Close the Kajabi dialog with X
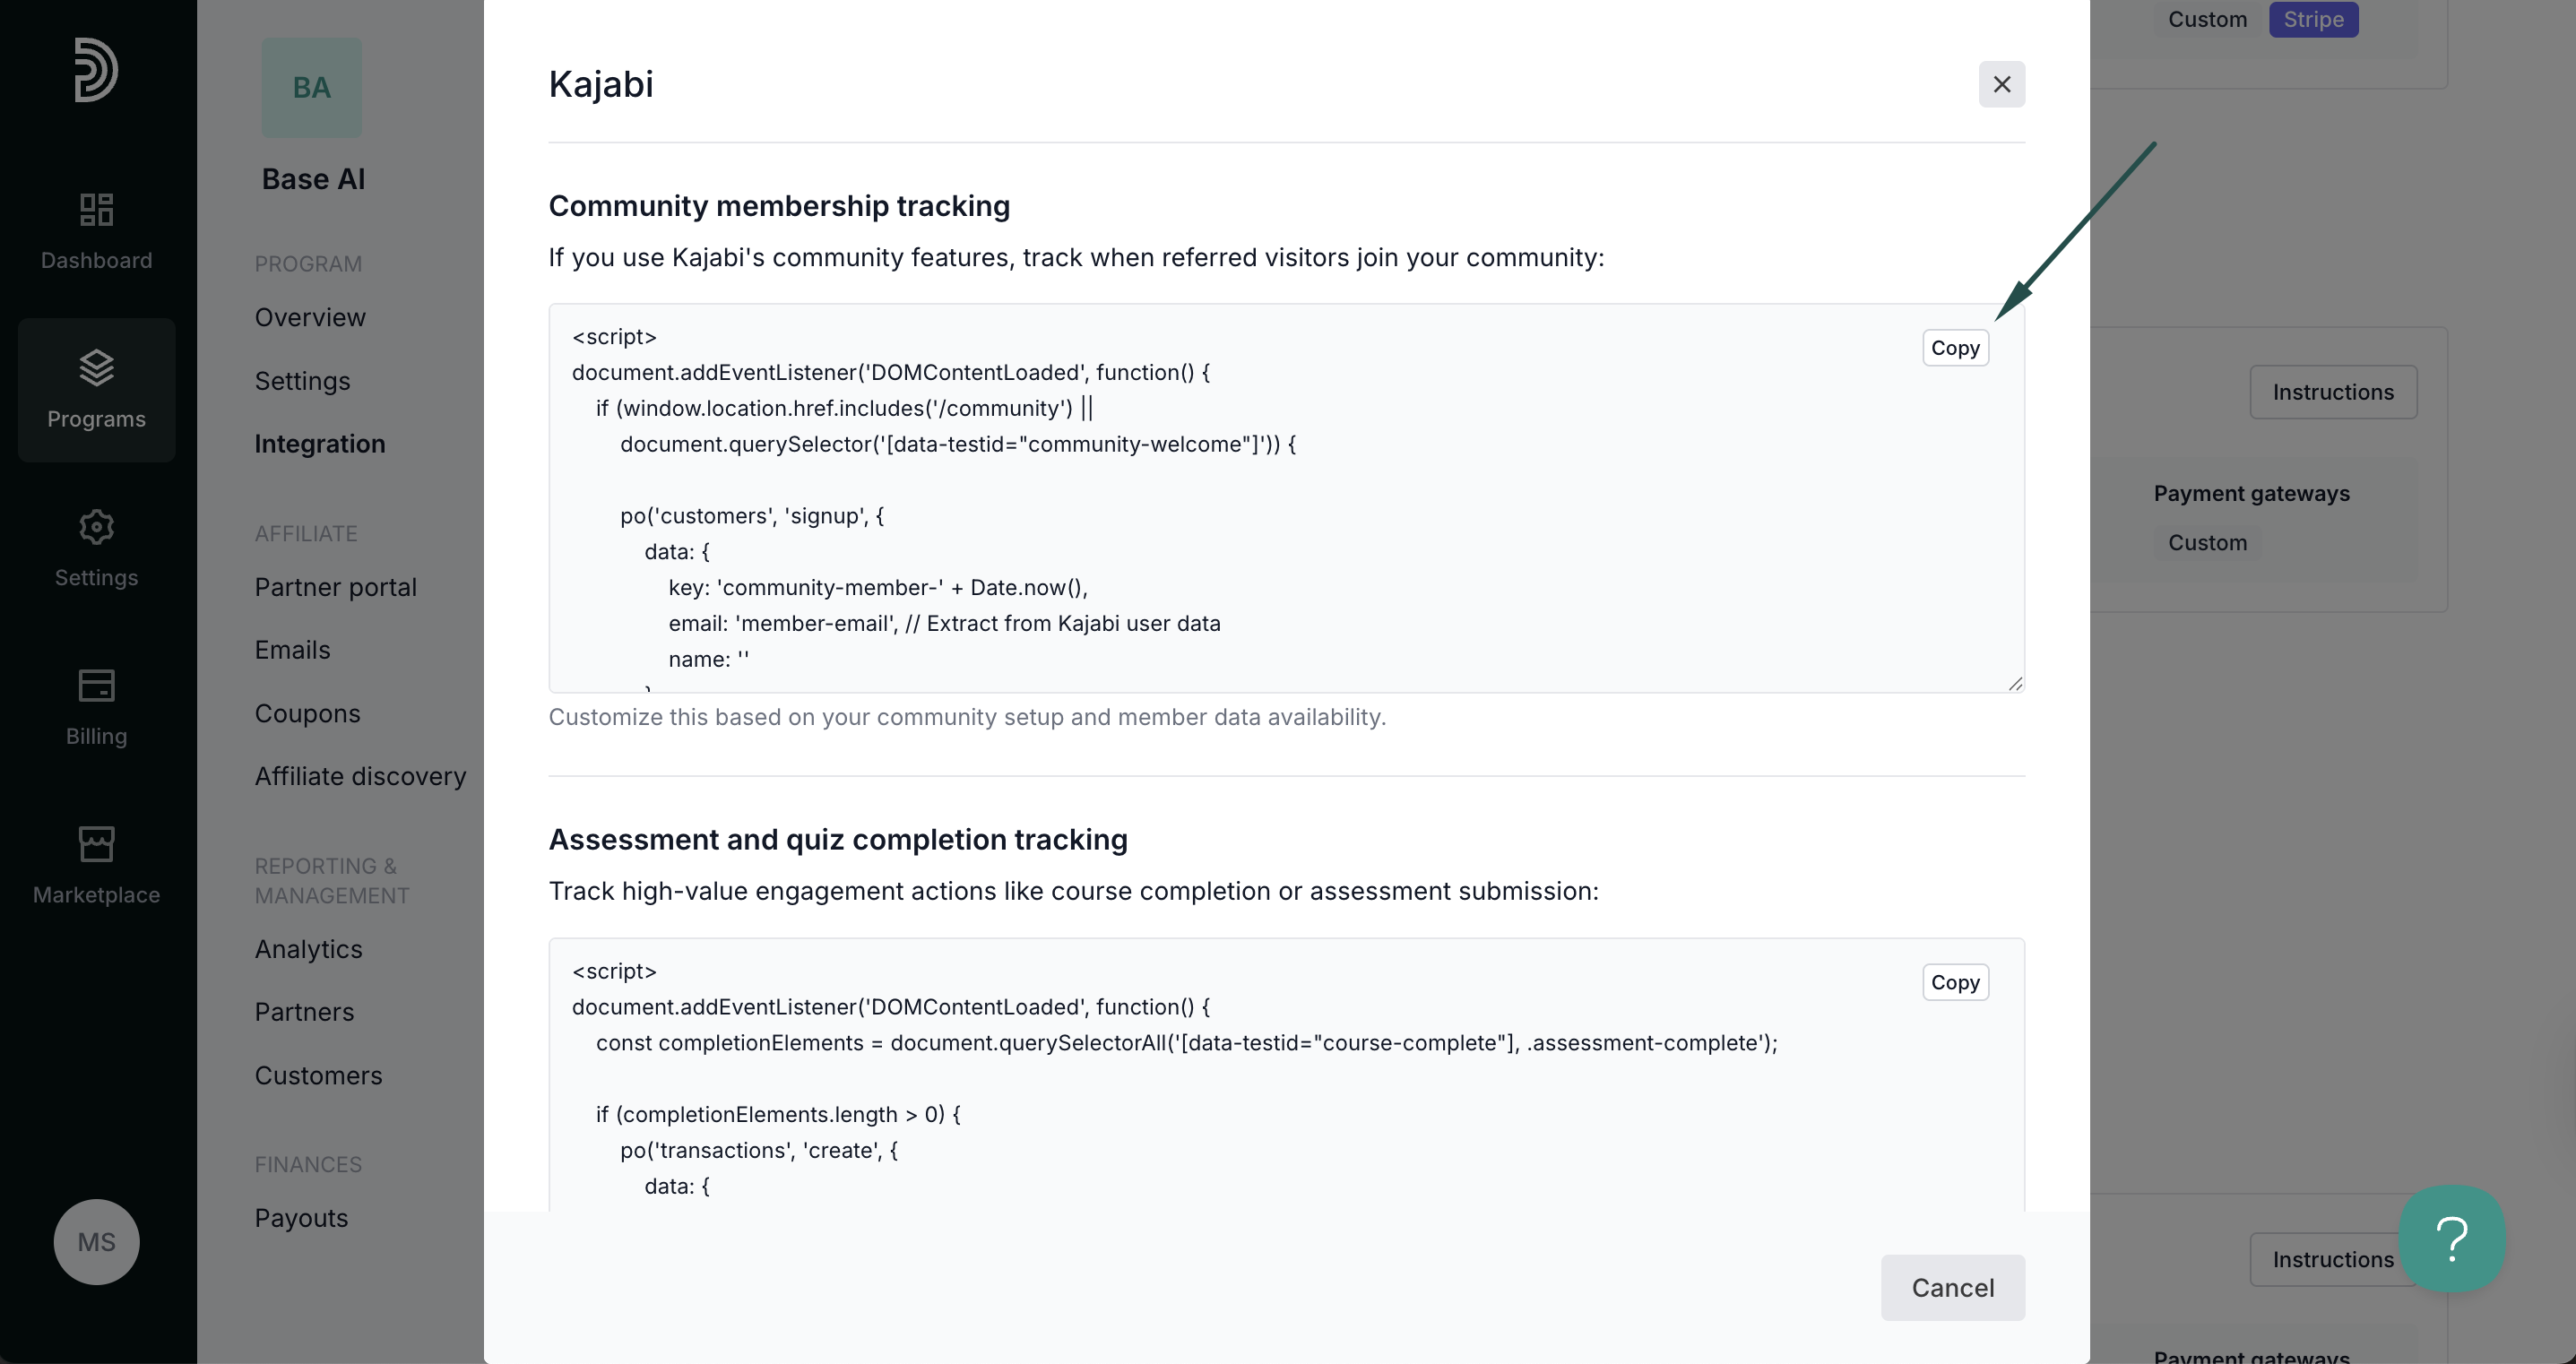Viewport: 2576px width, 1364px height. pyautogui.click(x=2002, y=84)
